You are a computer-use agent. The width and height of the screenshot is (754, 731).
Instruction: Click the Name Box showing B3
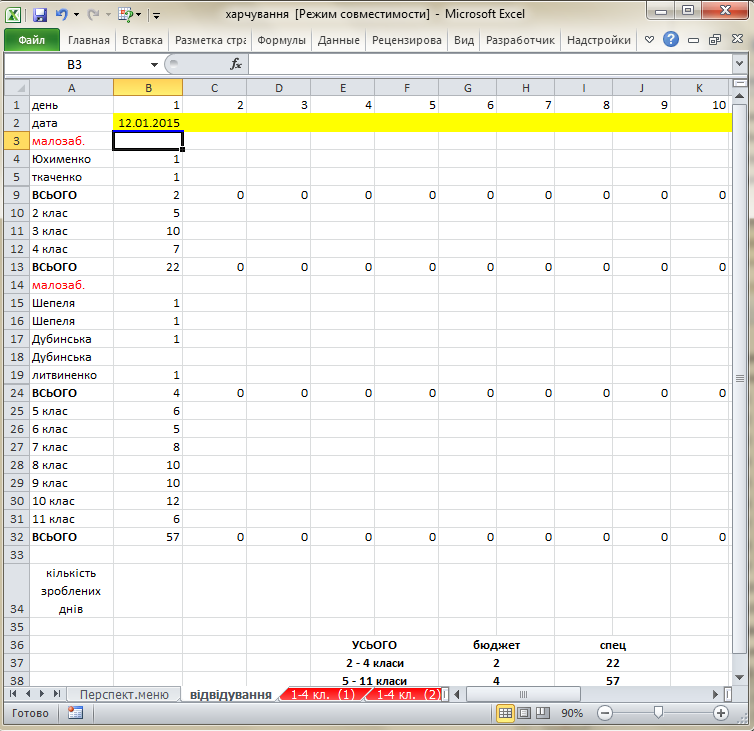75,64
